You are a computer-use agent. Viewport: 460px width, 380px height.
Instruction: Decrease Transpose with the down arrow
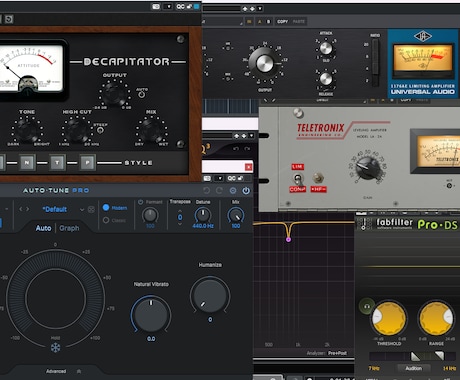tap(180, 224)
